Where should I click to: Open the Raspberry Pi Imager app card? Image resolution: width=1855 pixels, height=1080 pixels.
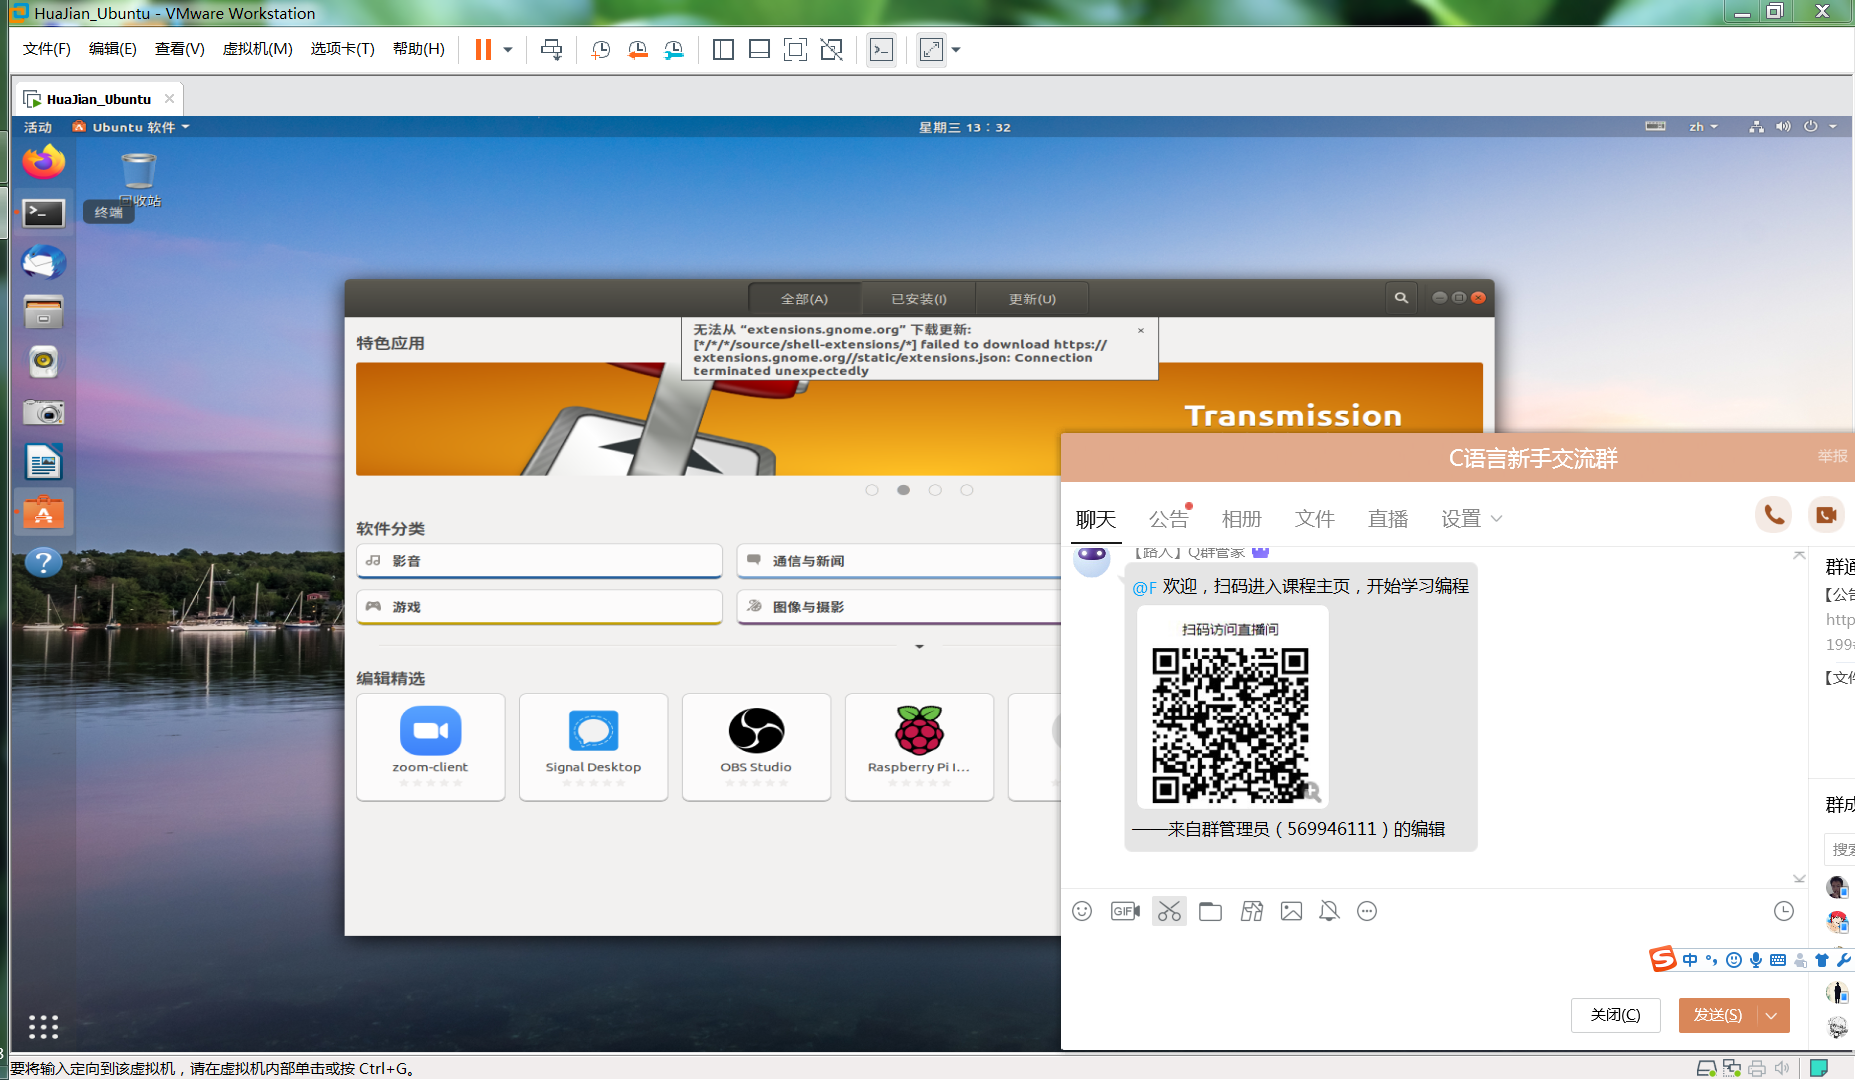(919, 747)
